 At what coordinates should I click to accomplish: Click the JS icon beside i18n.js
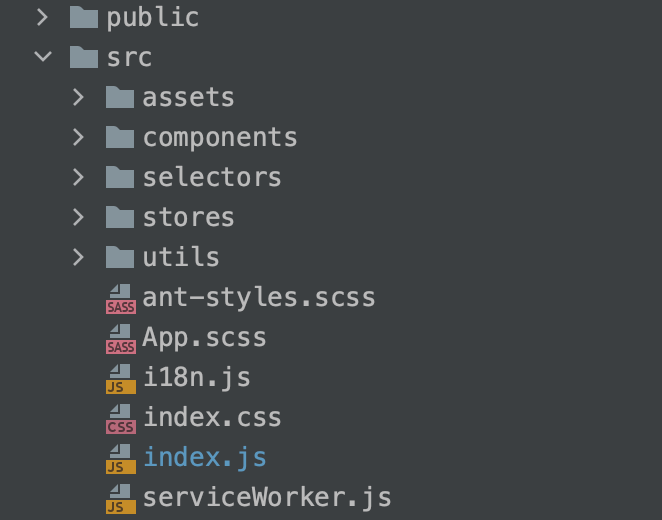(x=120, y=378)
